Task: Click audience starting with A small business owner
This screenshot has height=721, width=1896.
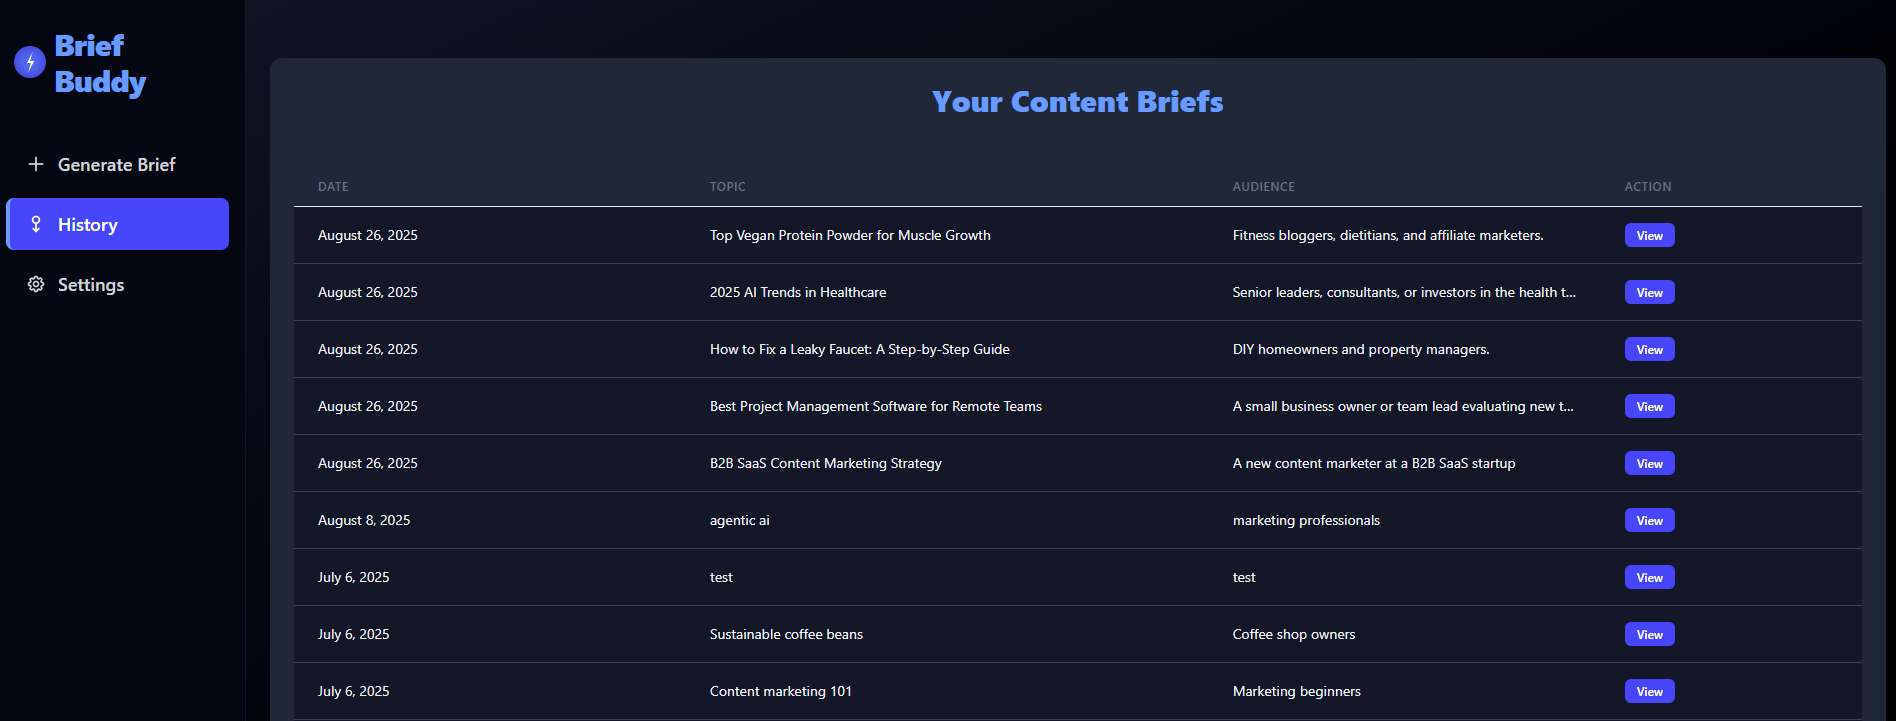Action: click(1403, 406)
